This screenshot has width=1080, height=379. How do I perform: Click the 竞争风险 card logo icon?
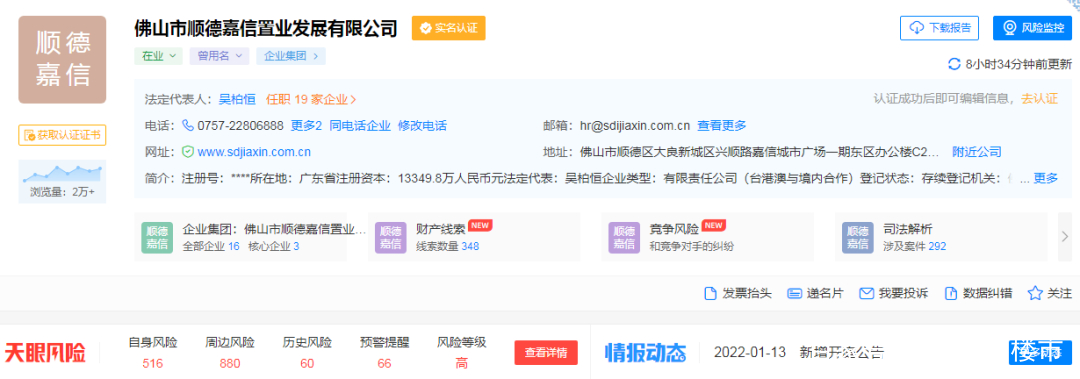[624, 237]
